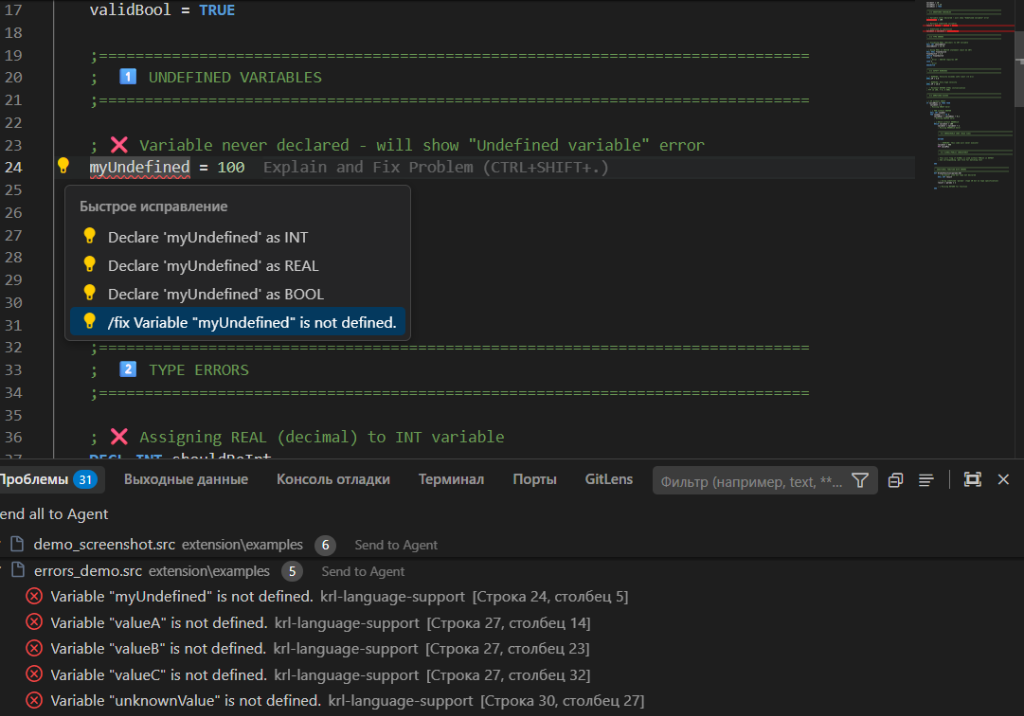Select /fix Variable "myUndefined" is not defined

click(x=238, y=322)
